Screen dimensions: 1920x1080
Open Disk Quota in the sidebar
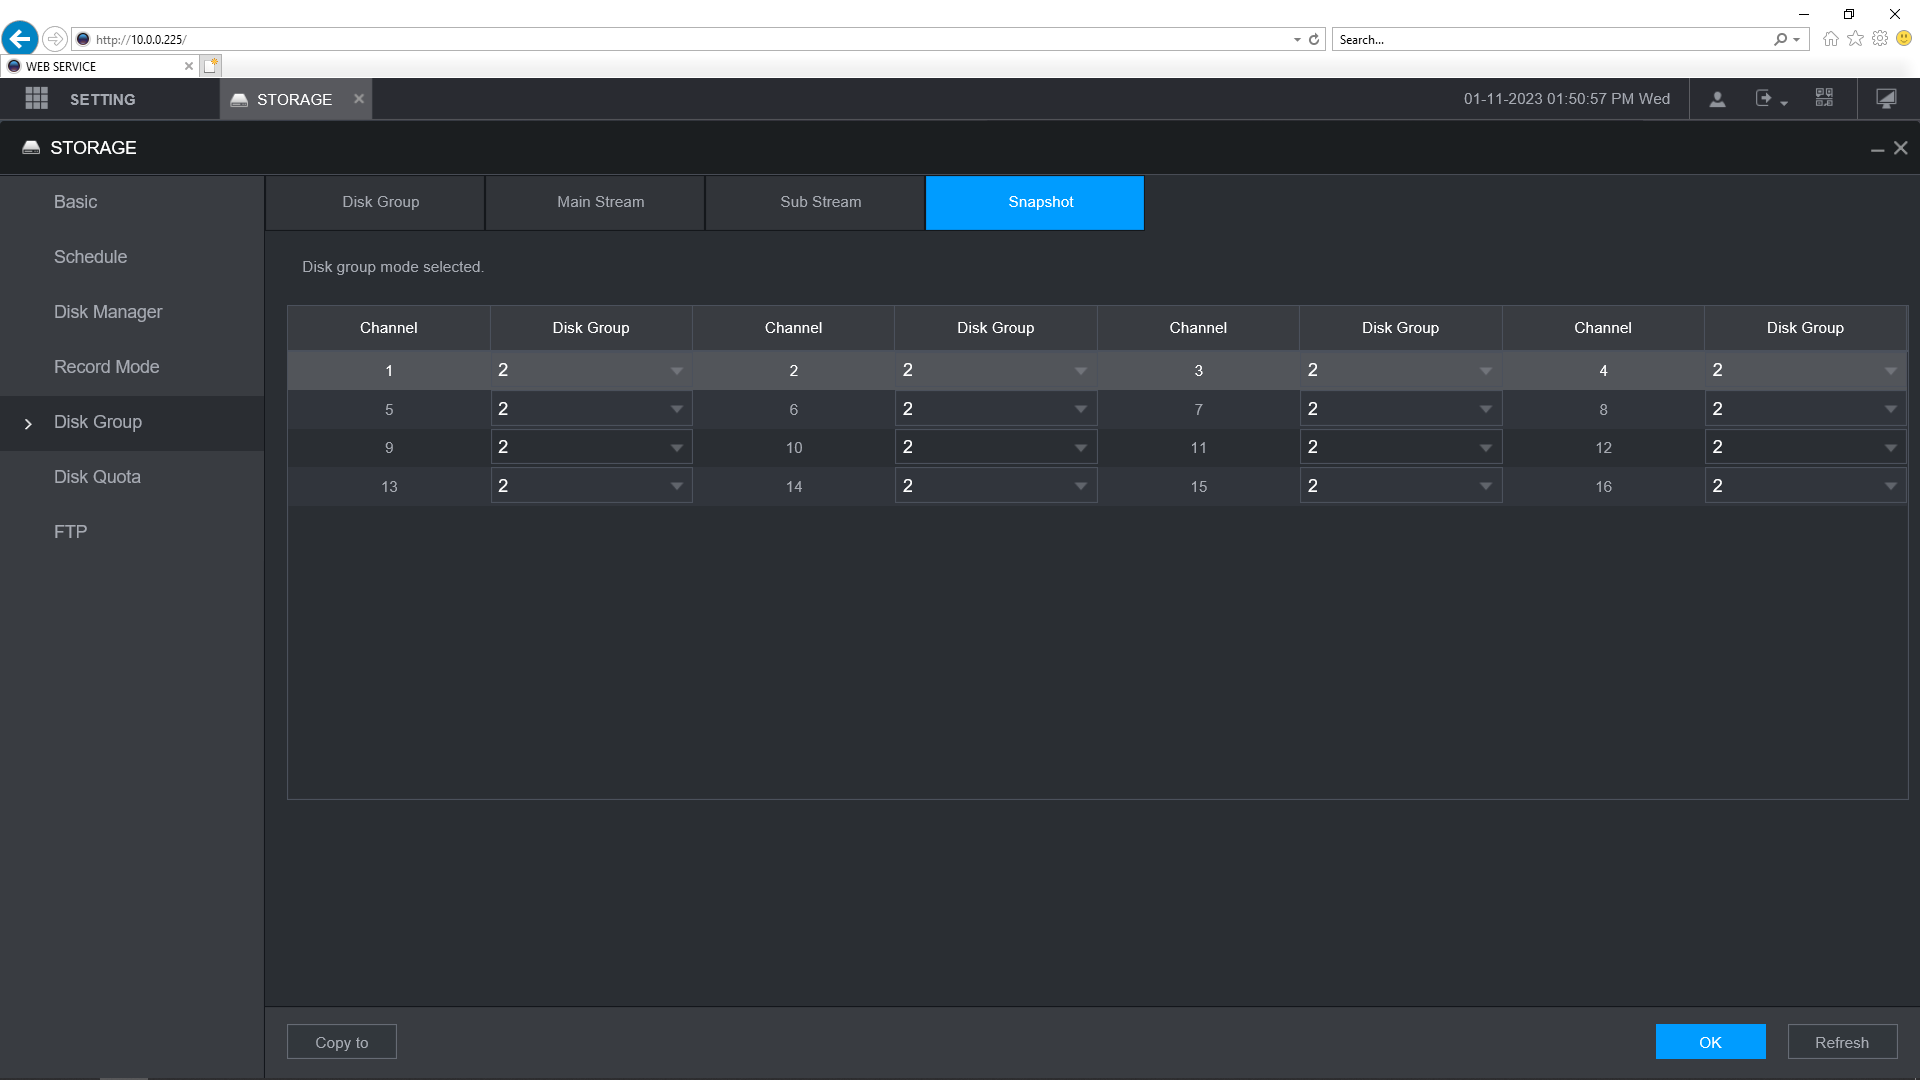click(x=132, y=477)
